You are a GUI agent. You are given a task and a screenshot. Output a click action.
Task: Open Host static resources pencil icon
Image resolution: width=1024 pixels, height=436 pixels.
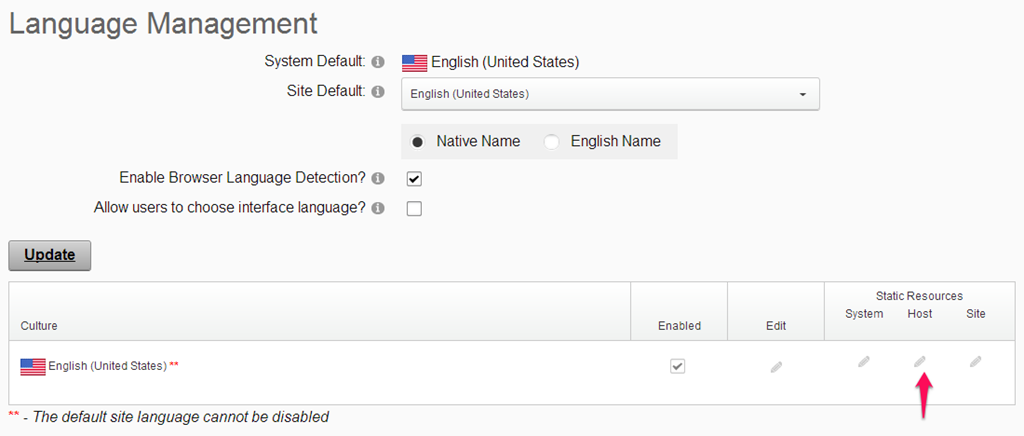coord(920,361)
